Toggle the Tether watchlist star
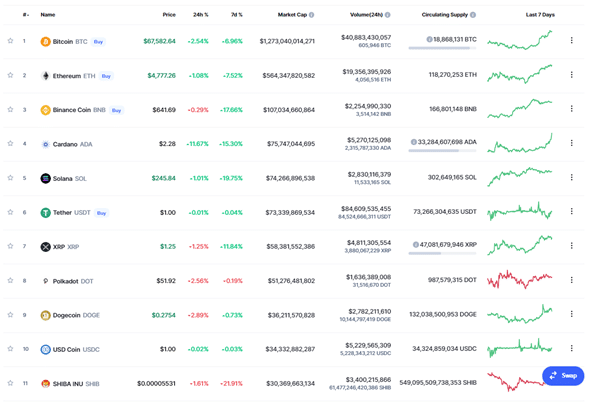This screenshot has height=404, width=589. click(11, 212)
